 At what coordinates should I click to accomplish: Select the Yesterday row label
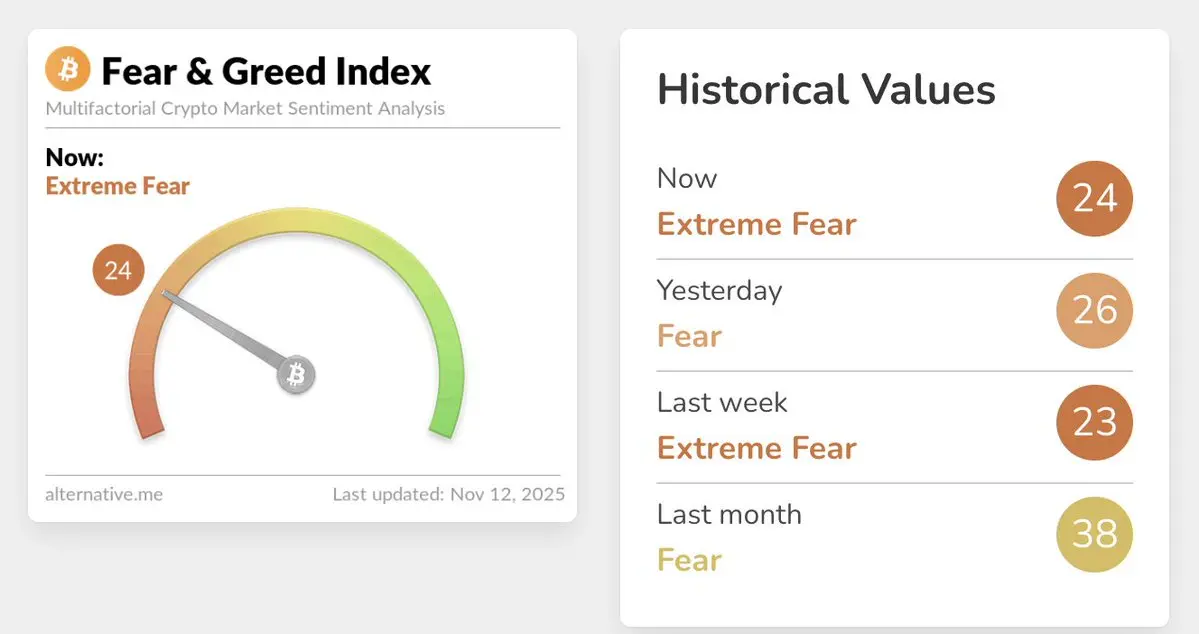720,291
